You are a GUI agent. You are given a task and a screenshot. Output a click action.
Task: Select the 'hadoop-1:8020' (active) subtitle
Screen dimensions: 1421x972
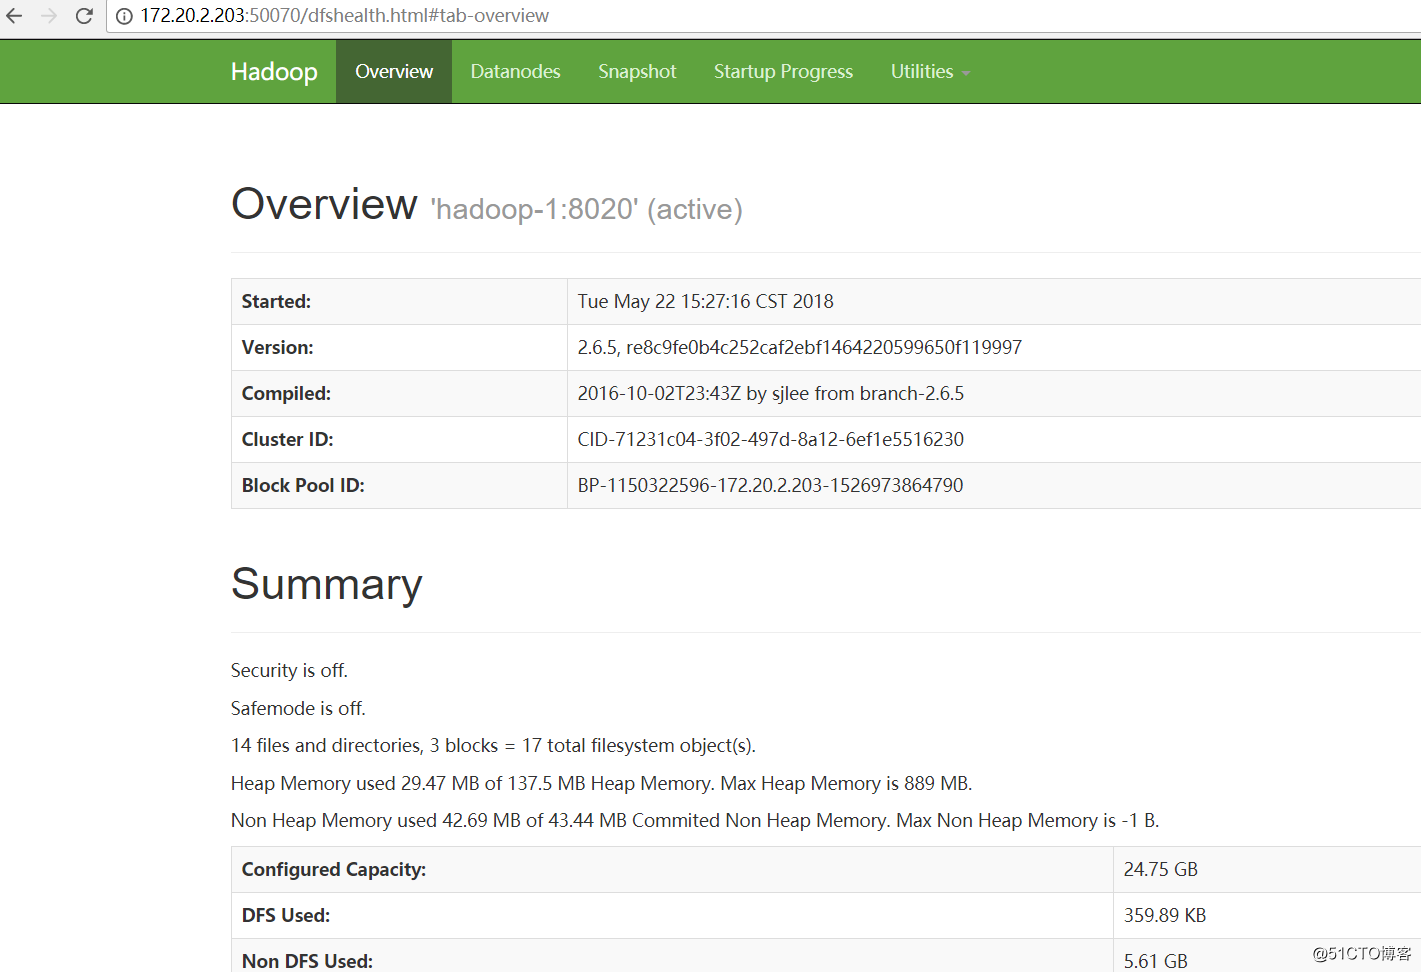[x=586, y=209]
